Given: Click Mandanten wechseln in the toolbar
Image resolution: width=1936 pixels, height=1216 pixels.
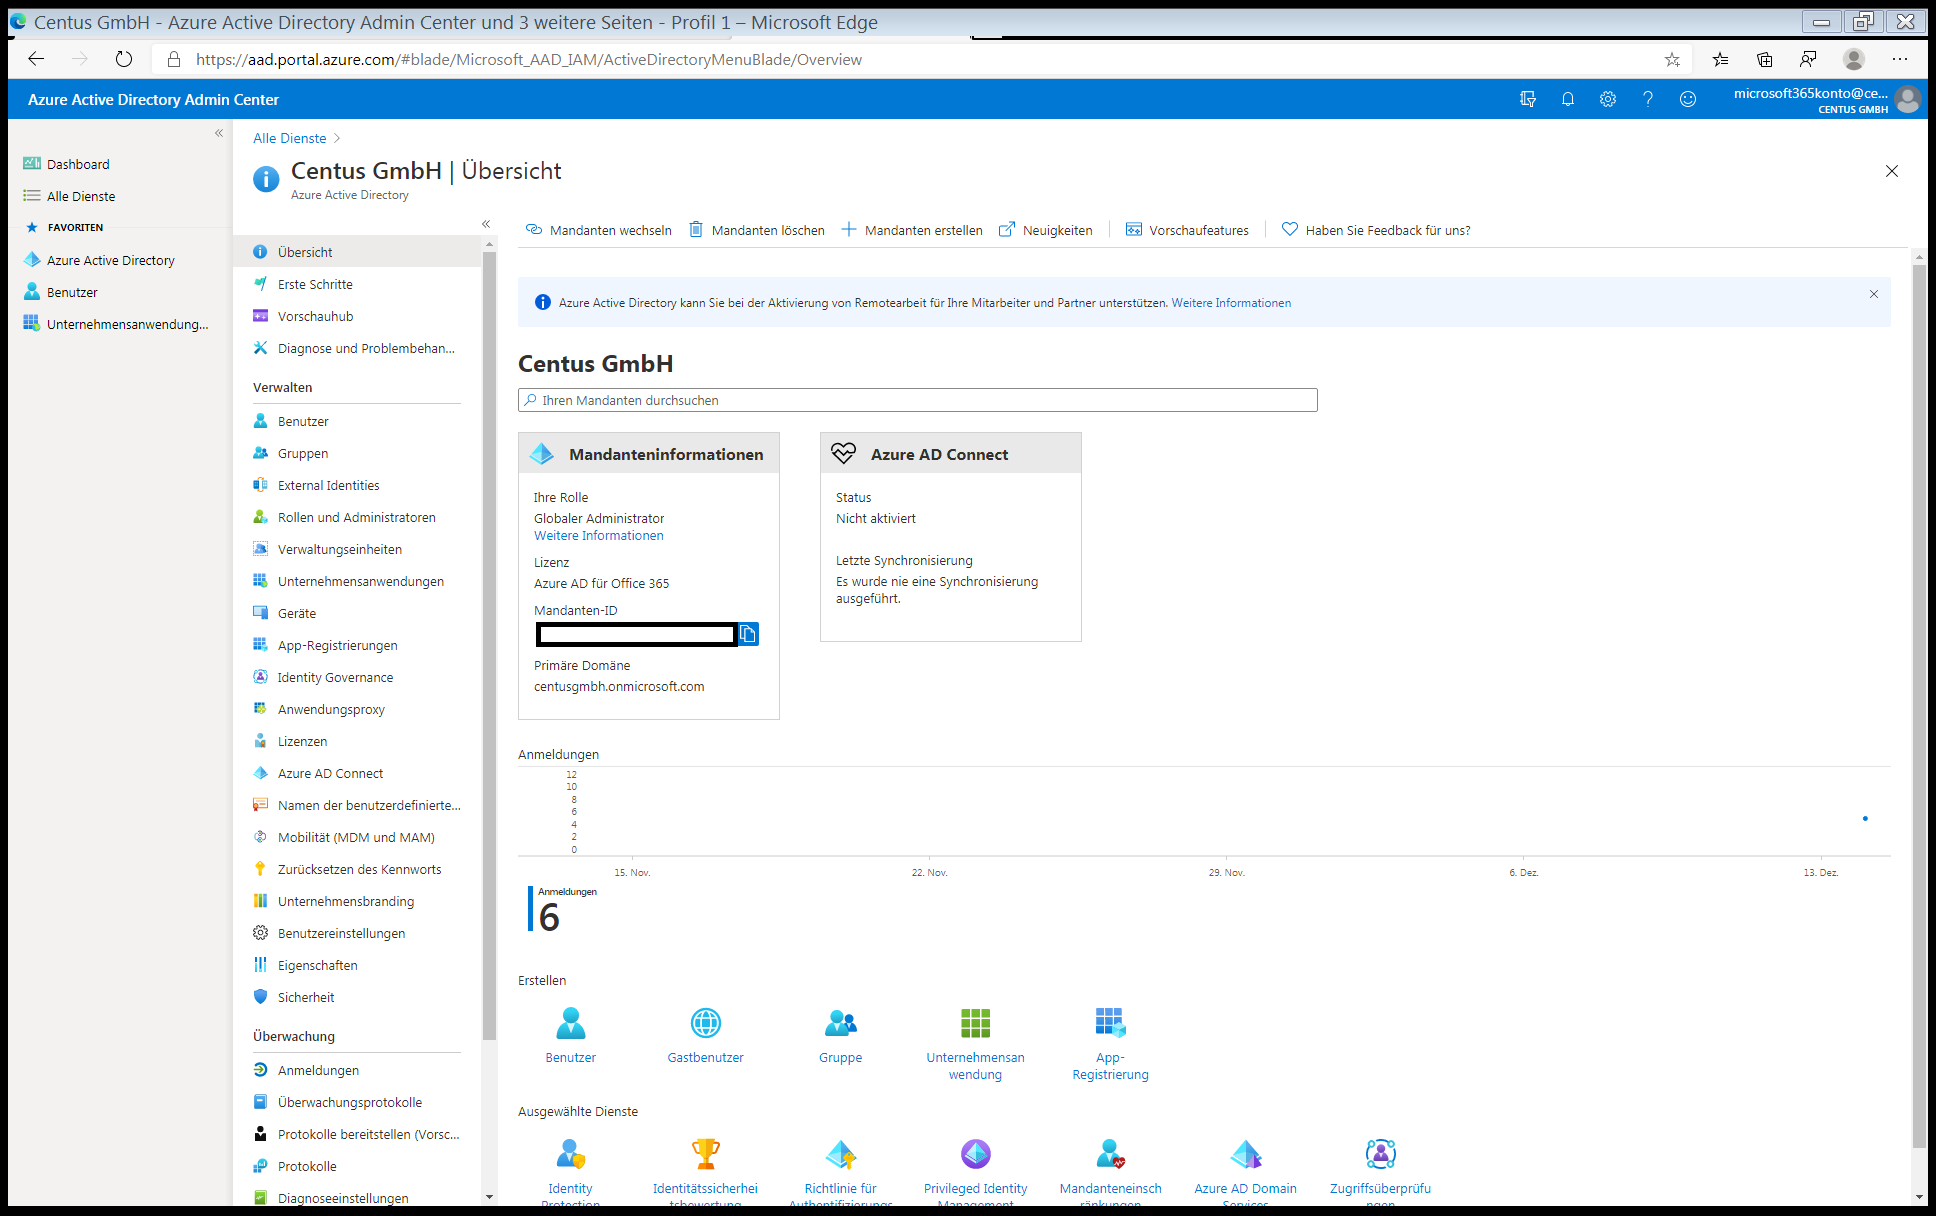Looking at the screenshot, I should 598,230.
